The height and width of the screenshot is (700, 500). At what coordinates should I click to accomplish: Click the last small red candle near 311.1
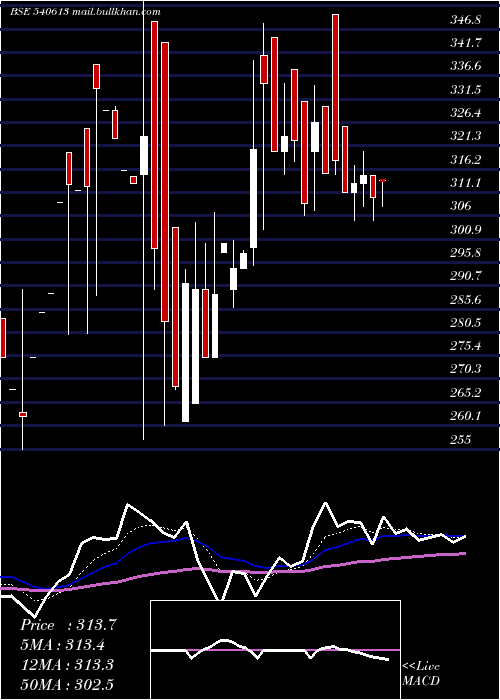click(383, 180)
